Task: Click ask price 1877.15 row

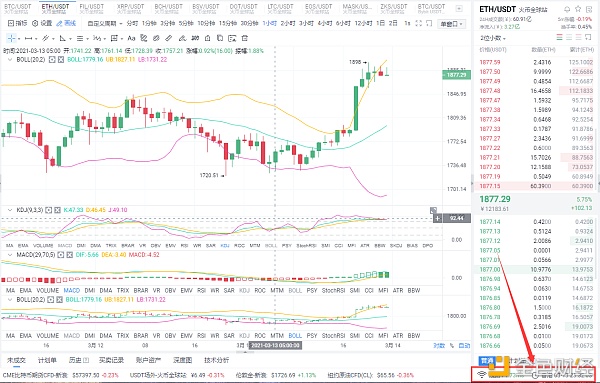Action: point(536,186)
